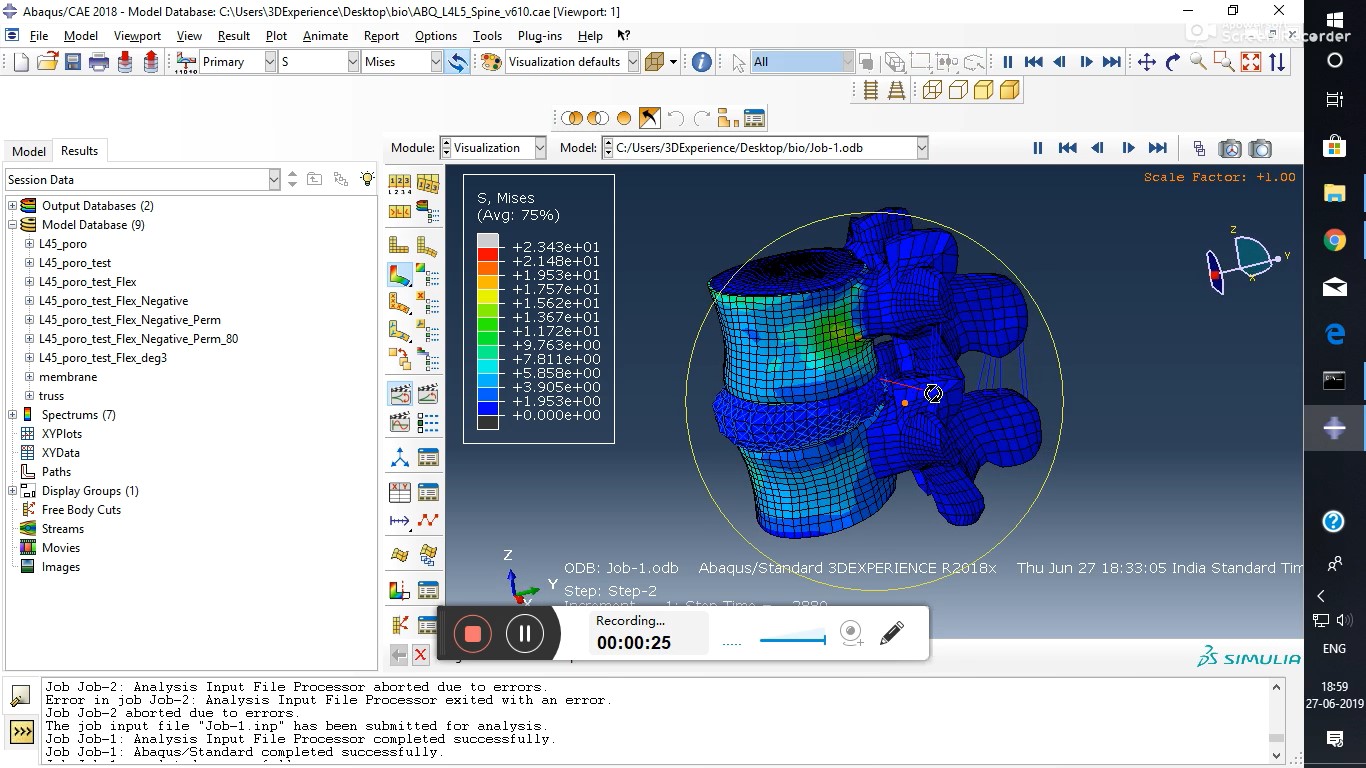Screen dimensions: 1366x768
Task: Toggle the light bulb filter icon
Action: pyautogui.click(x=367, y=179)
